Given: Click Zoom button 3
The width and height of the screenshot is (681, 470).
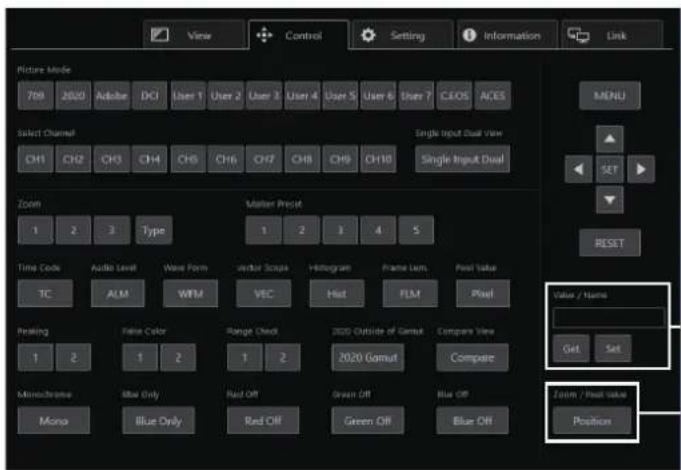Looking at the screenshot, I should 112,230.
